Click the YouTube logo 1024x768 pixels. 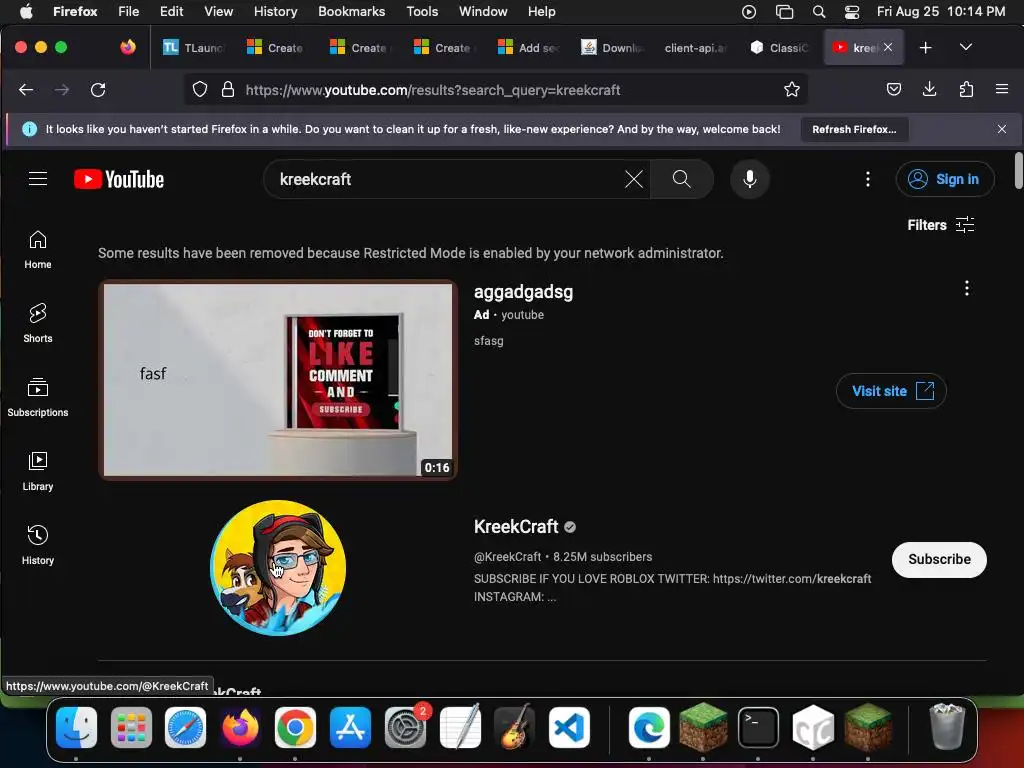(x=119, y=179)
